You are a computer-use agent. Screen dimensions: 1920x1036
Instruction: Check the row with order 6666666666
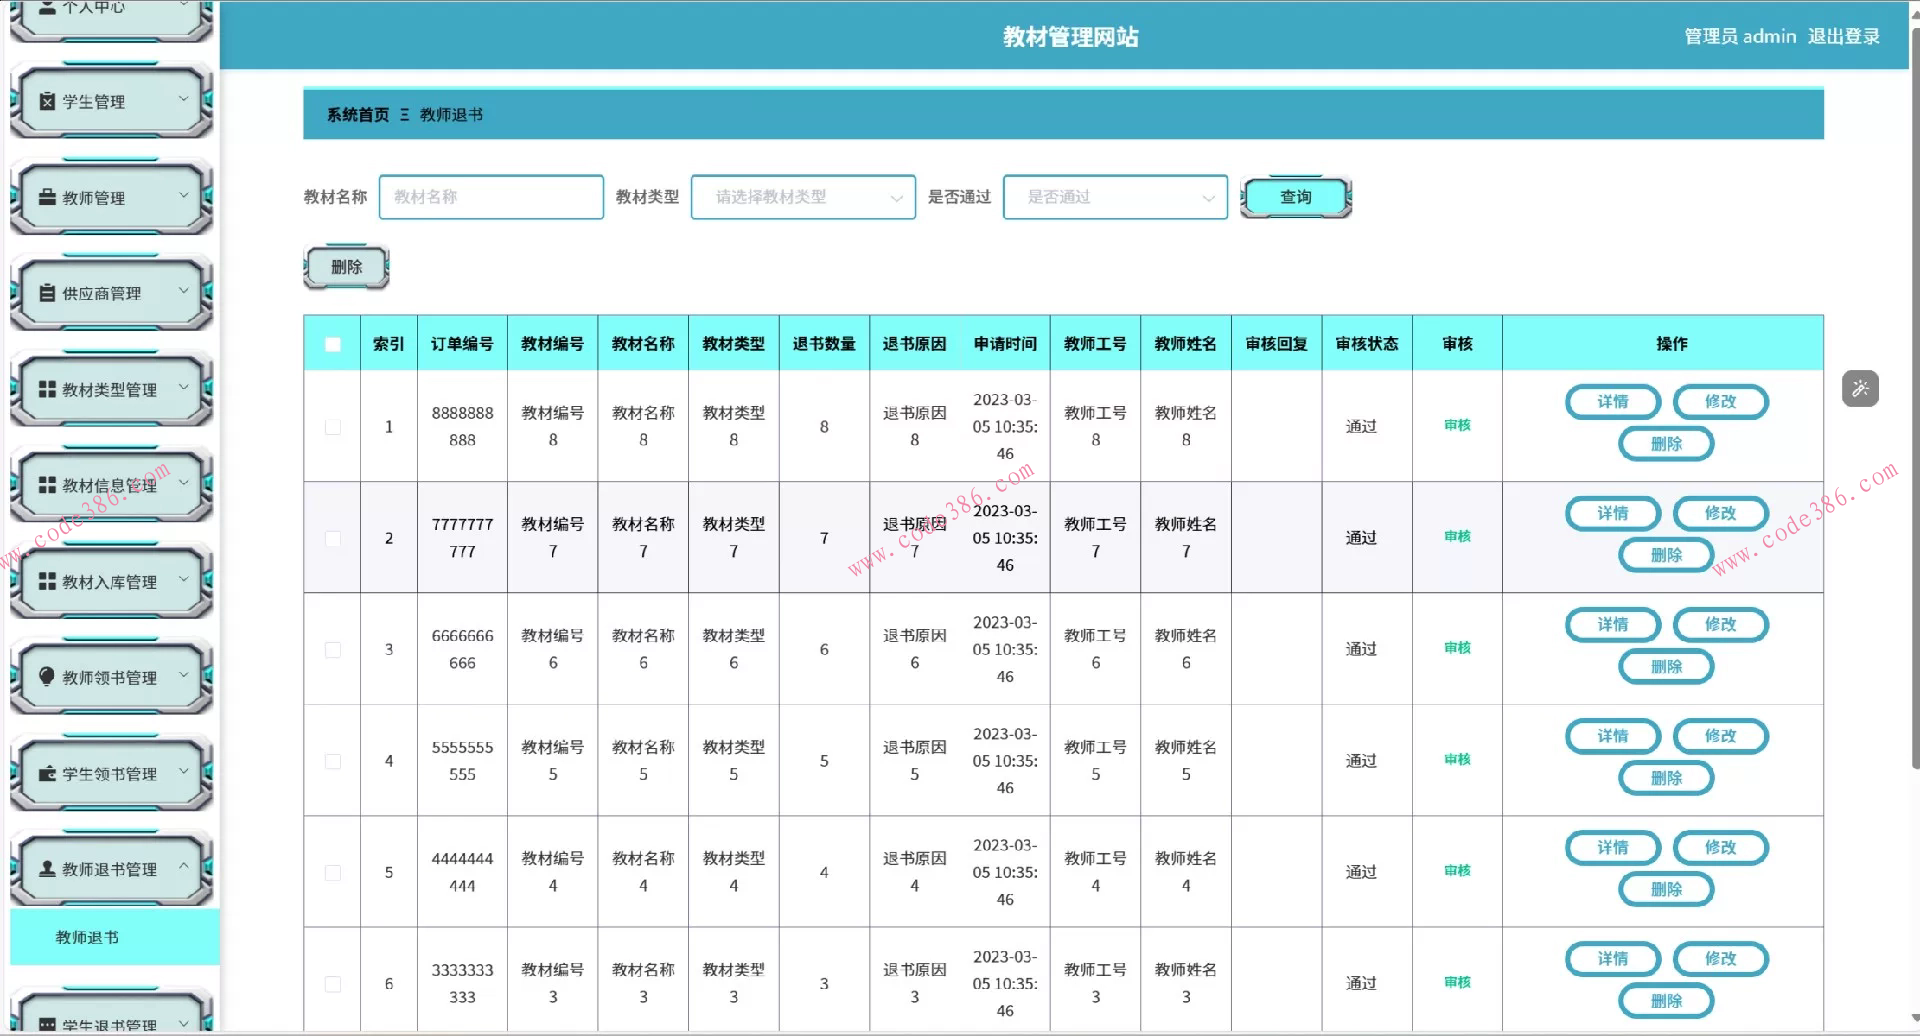(x=333, y=650)
